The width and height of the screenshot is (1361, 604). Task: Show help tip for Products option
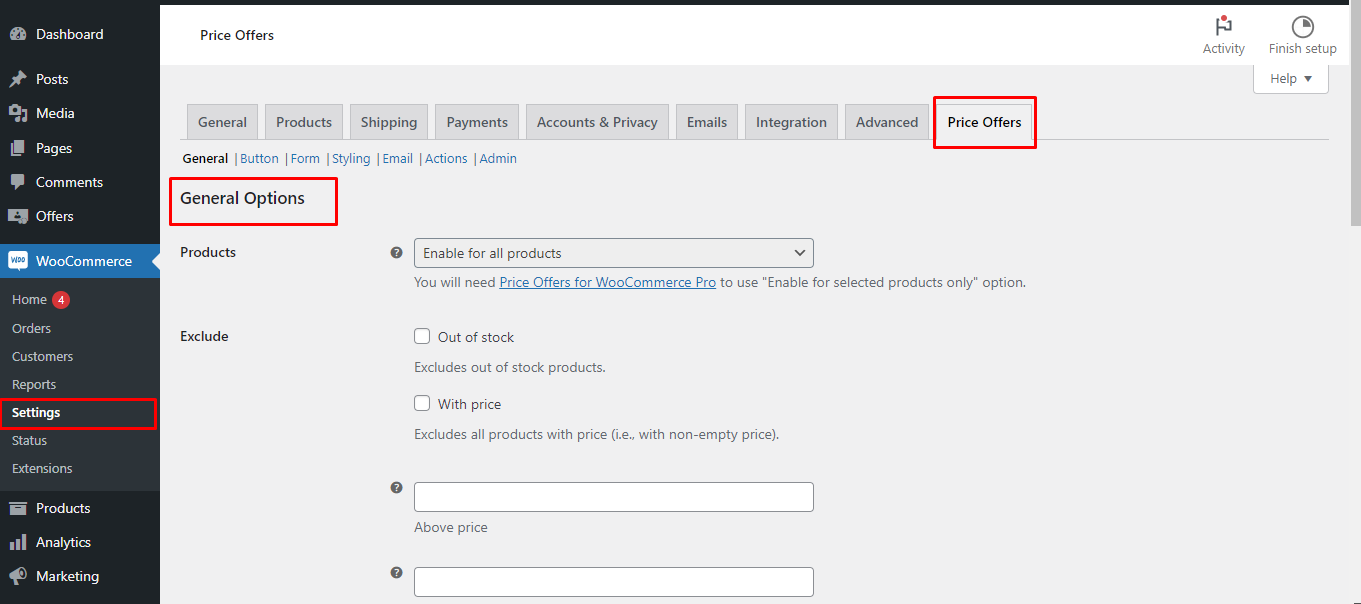coord(396,253)
